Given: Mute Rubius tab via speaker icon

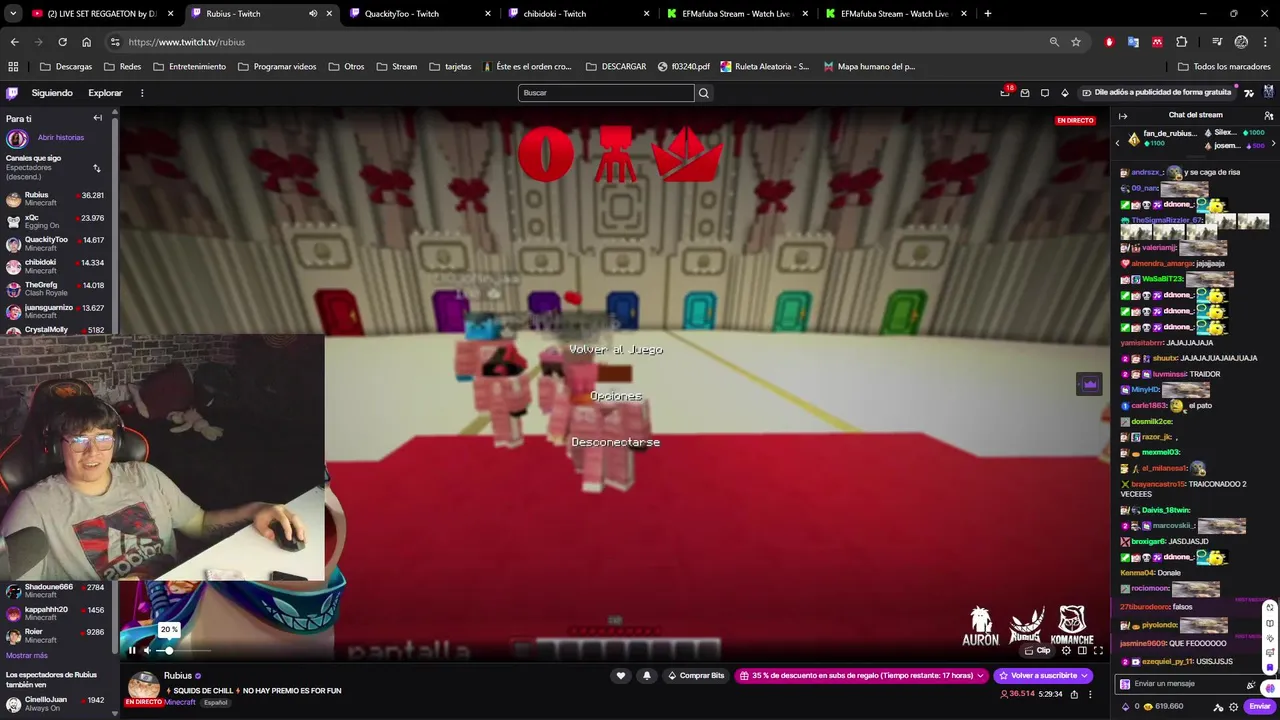Looking at the screenshot, I should (x=313, y=14).
